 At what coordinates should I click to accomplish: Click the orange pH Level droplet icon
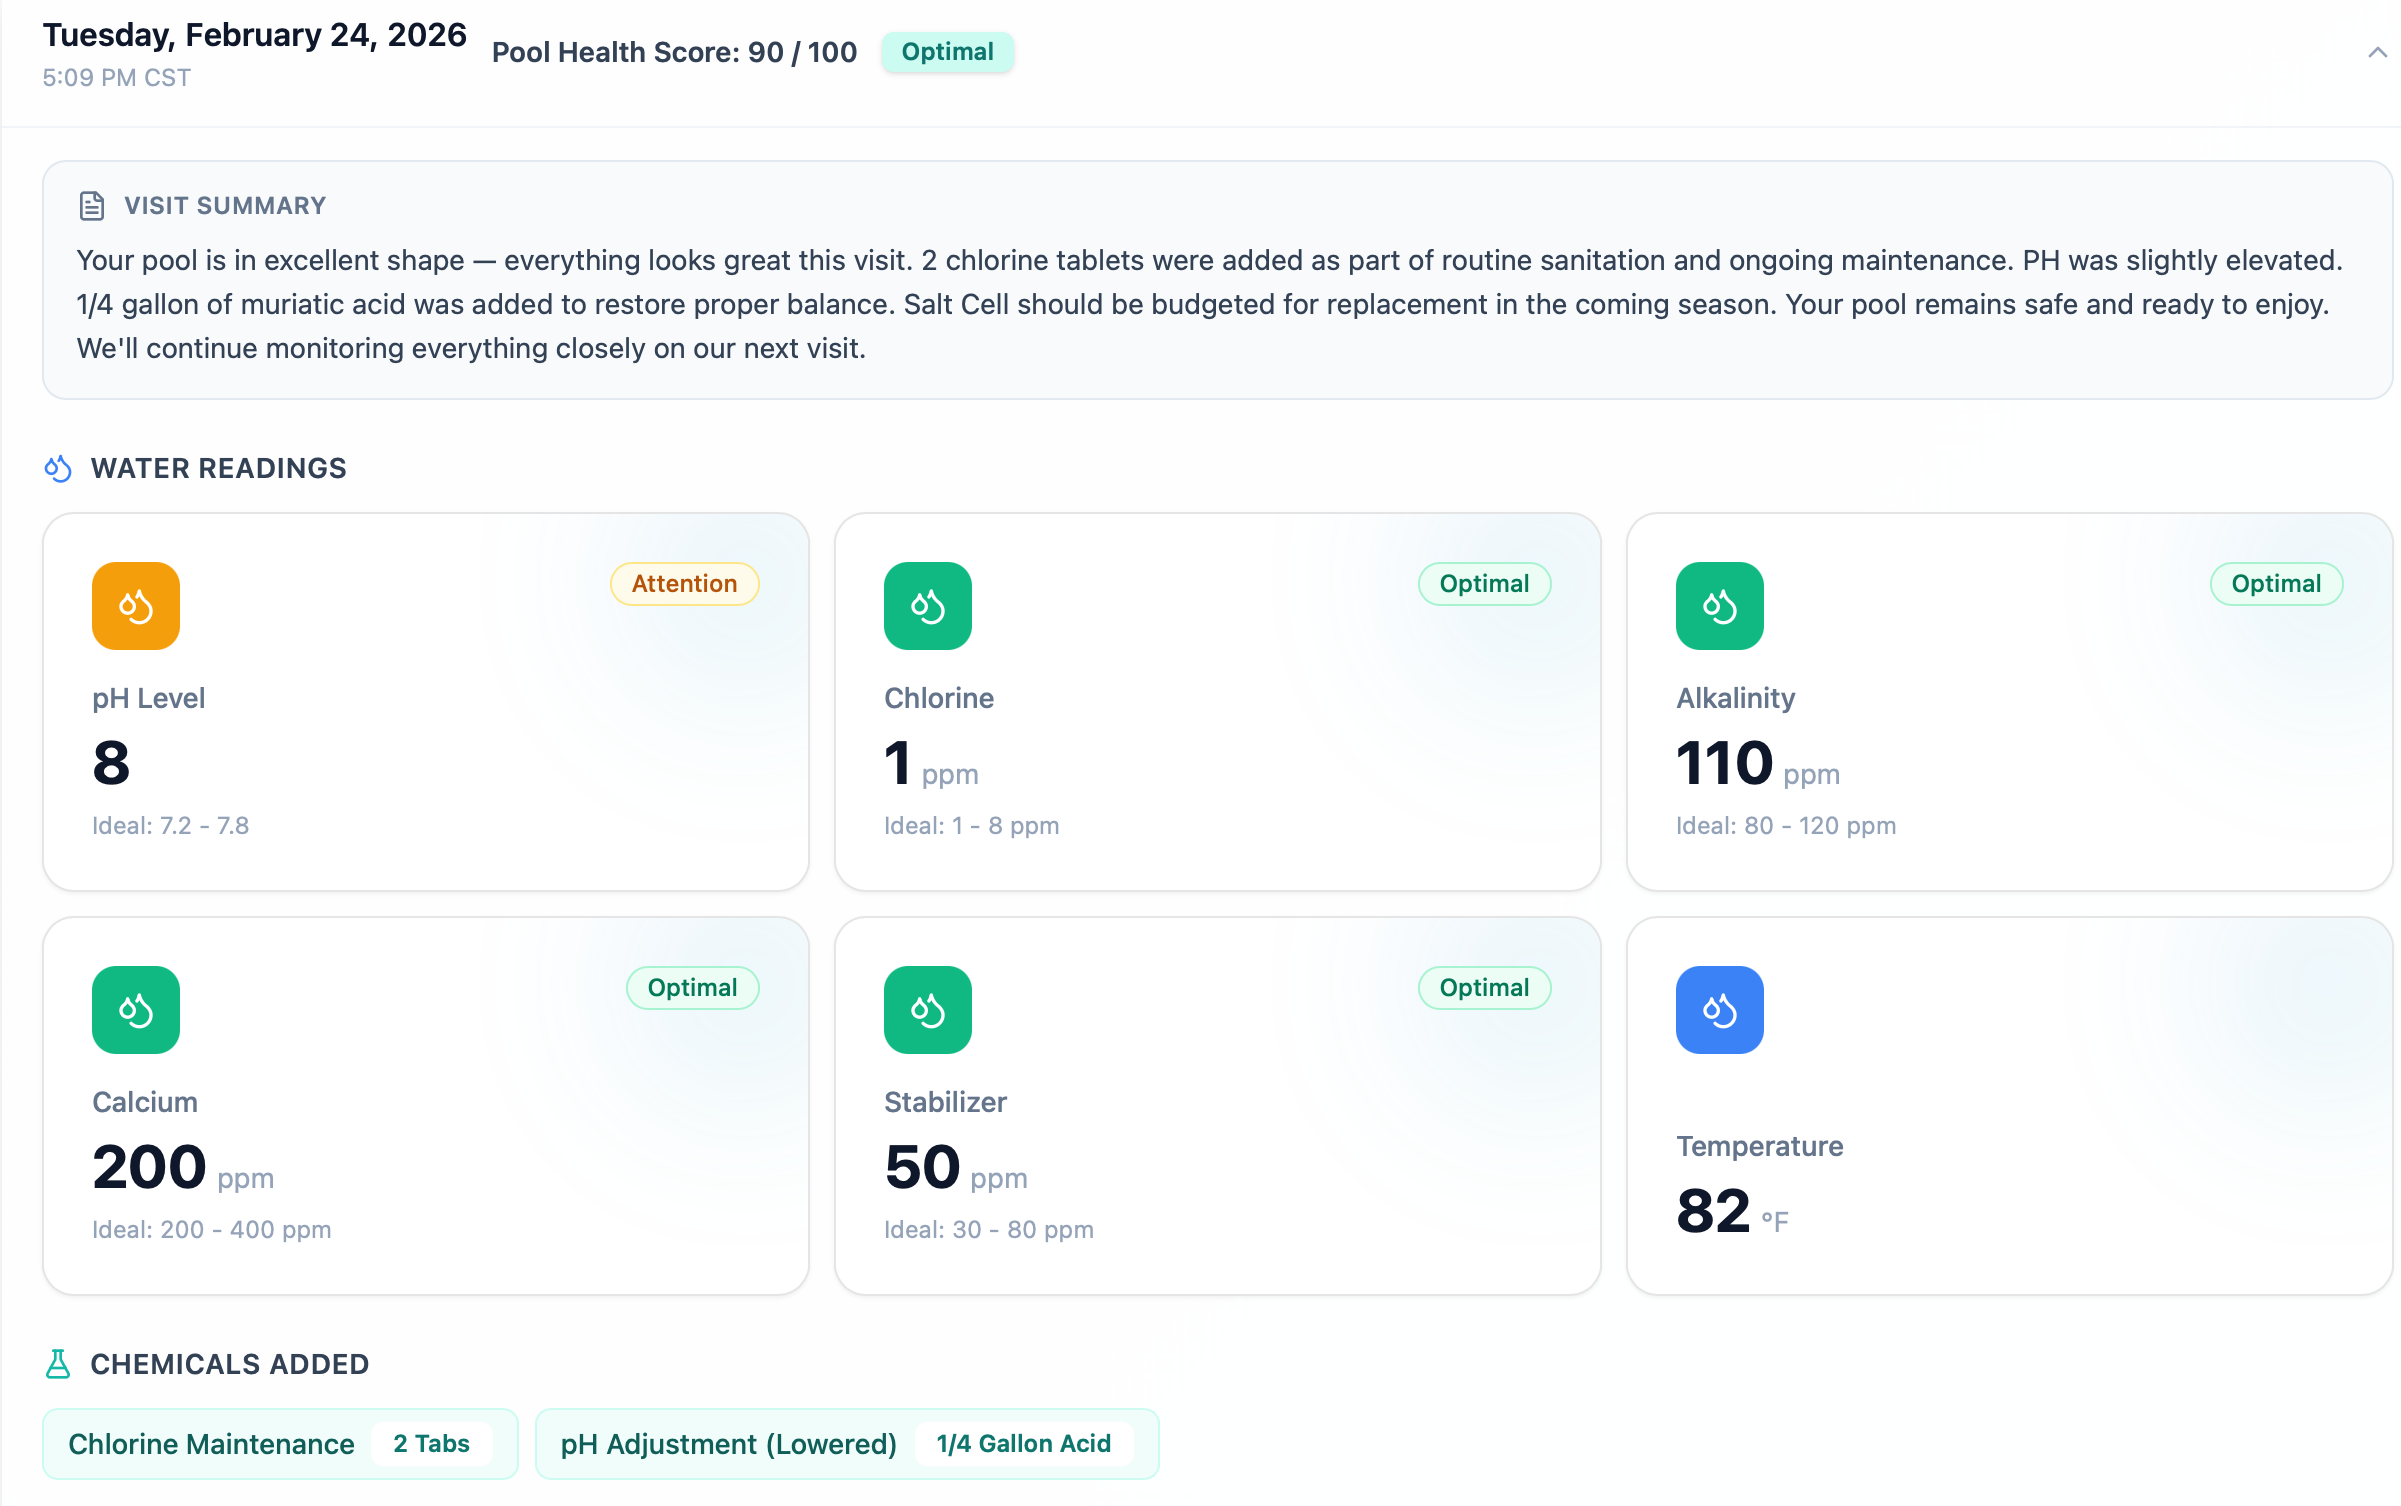(136, 606)
